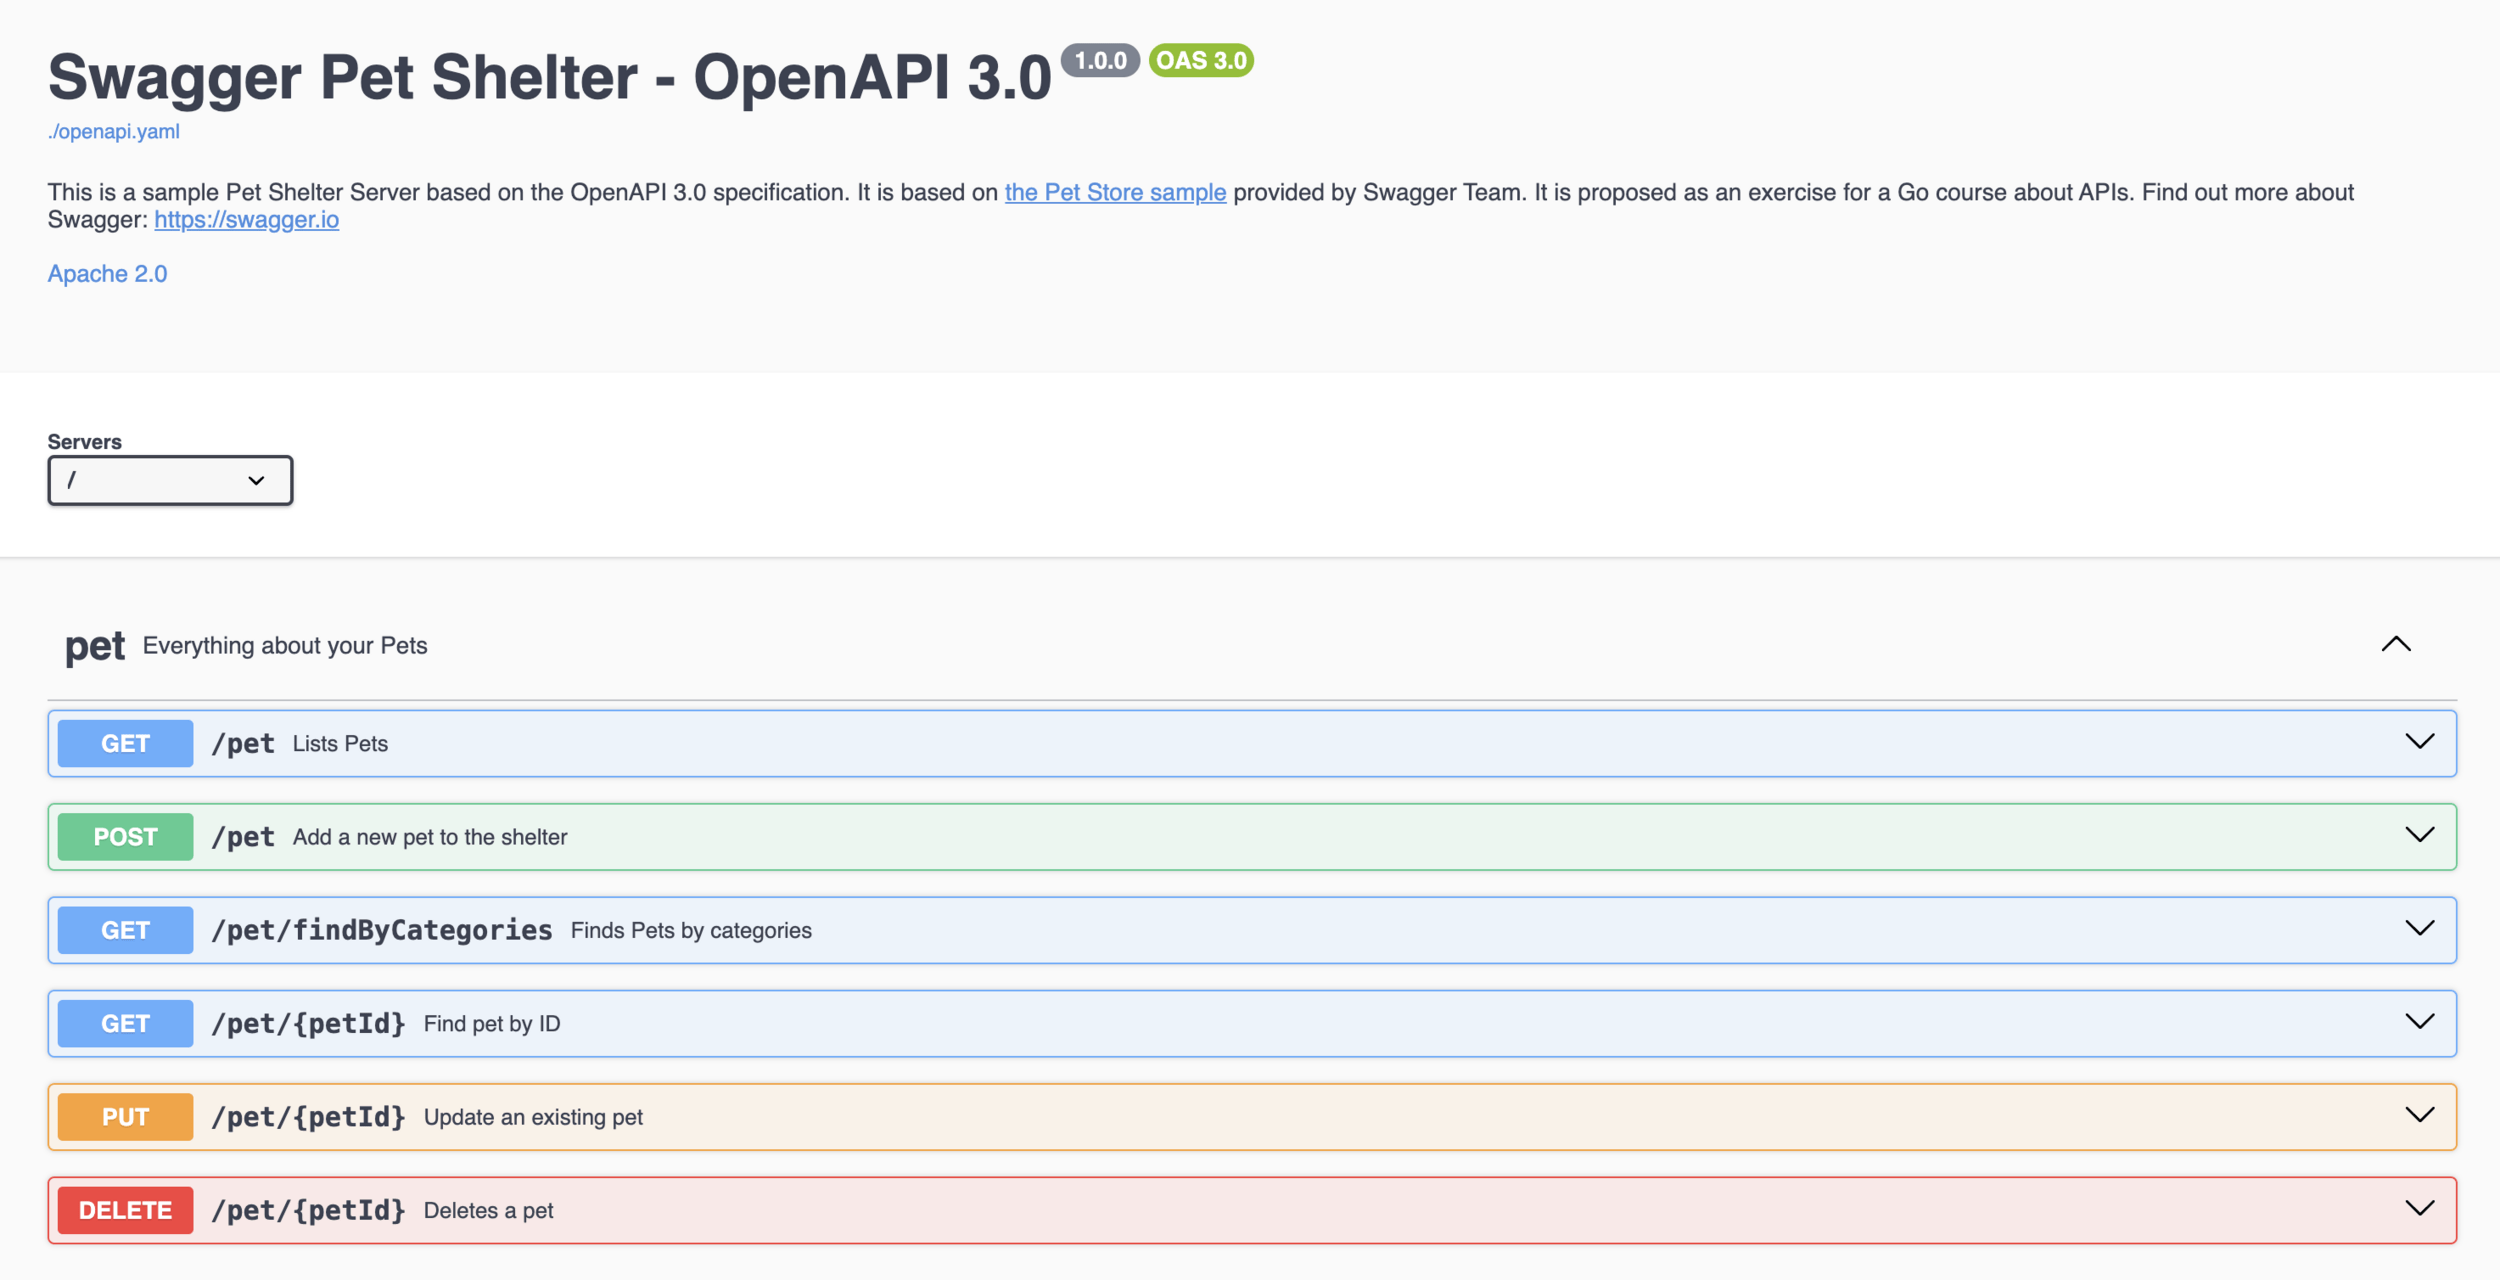
Task: Click the GET badge for Lists Pets
Action: pyautogui.click(x=125, y=743)
